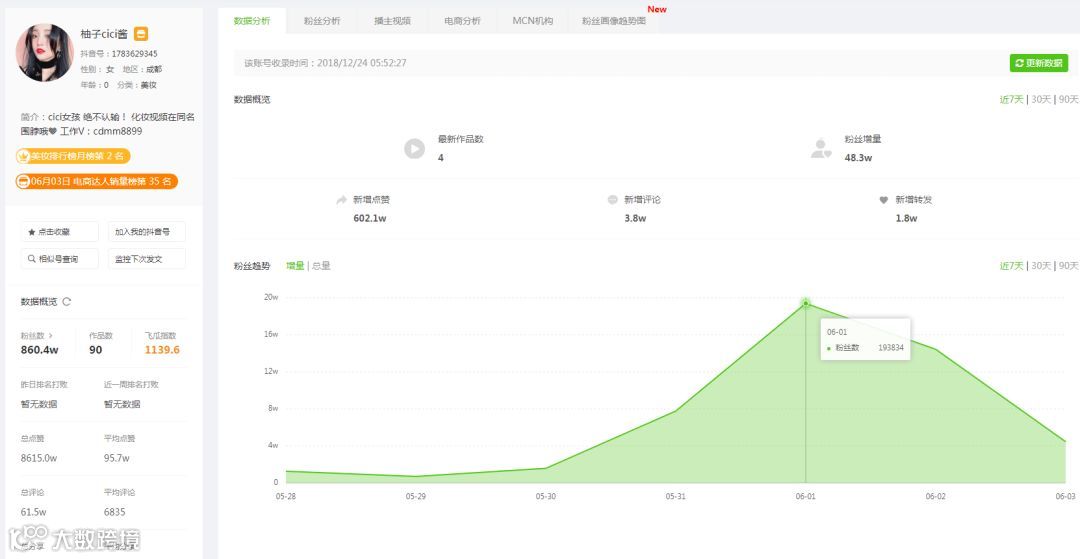Click the green 更新数据 button
The height and width of the screenshot is (559, 1080).
(1039, 63)
